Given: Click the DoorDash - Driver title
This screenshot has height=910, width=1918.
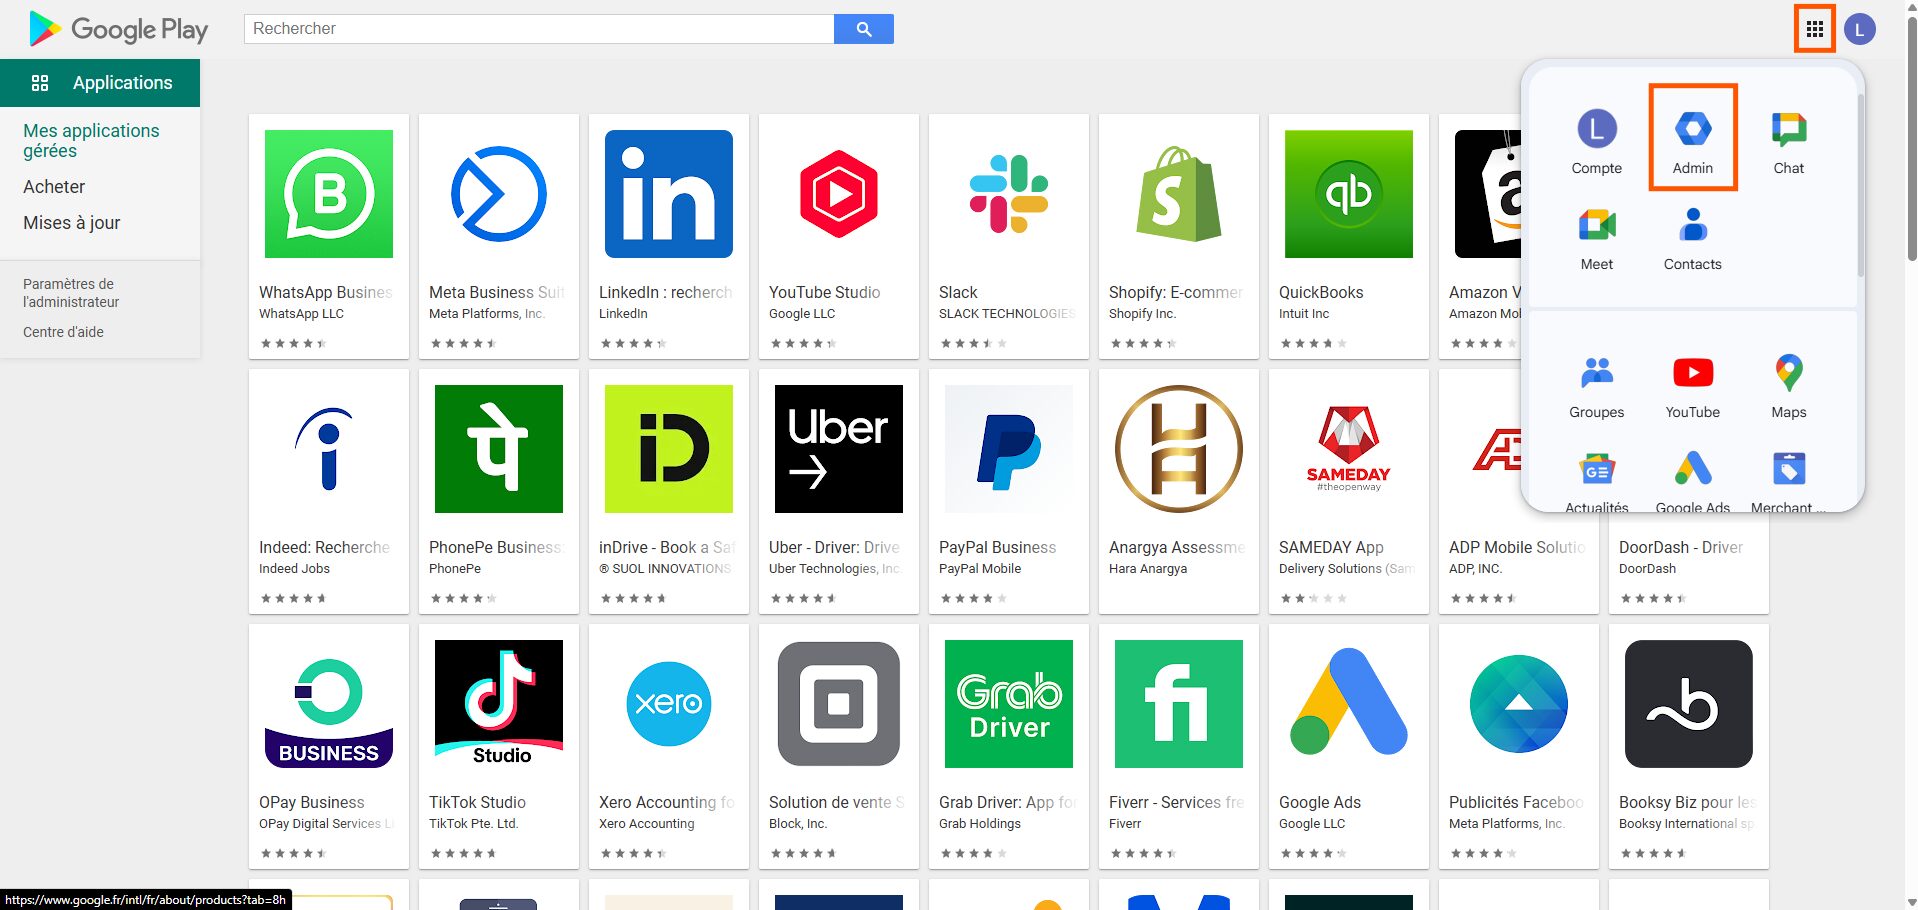Looking at the screenshot, I should pos(1681,547).
